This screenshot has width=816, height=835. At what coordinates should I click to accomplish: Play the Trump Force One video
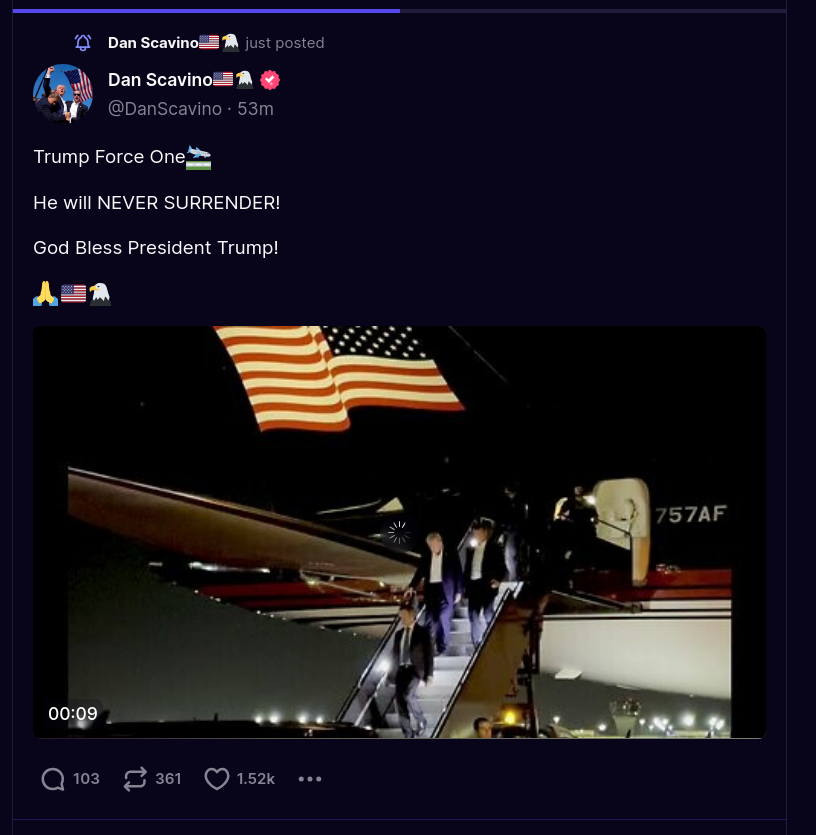399,532
